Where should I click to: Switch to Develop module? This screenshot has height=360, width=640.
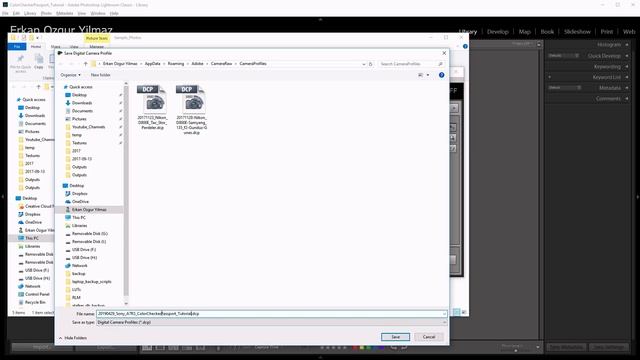click(x=498, y=32)
